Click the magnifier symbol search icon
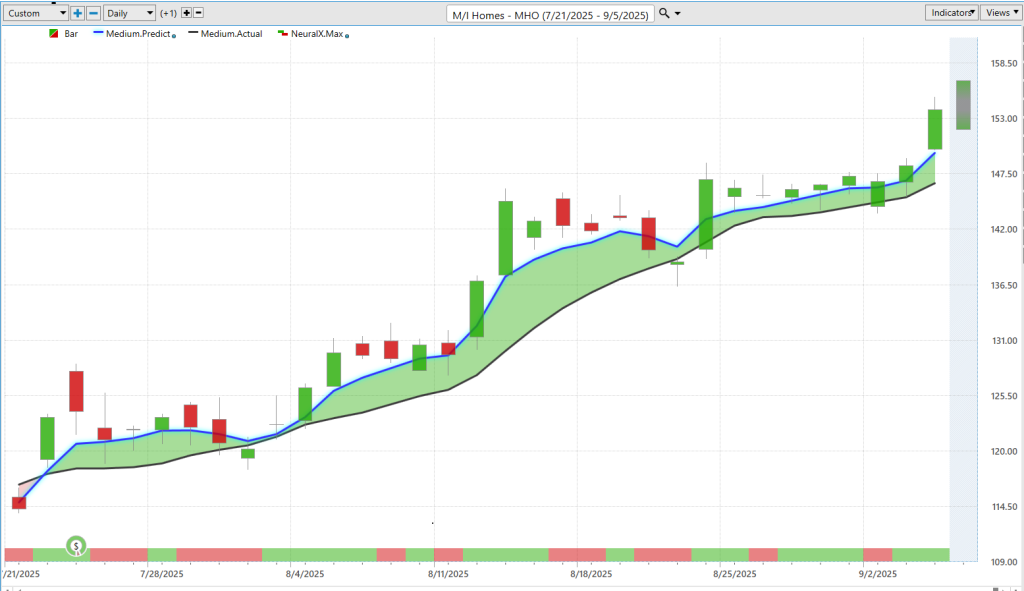This screenshot has width=1024, height=591. (x=664, y=13)
